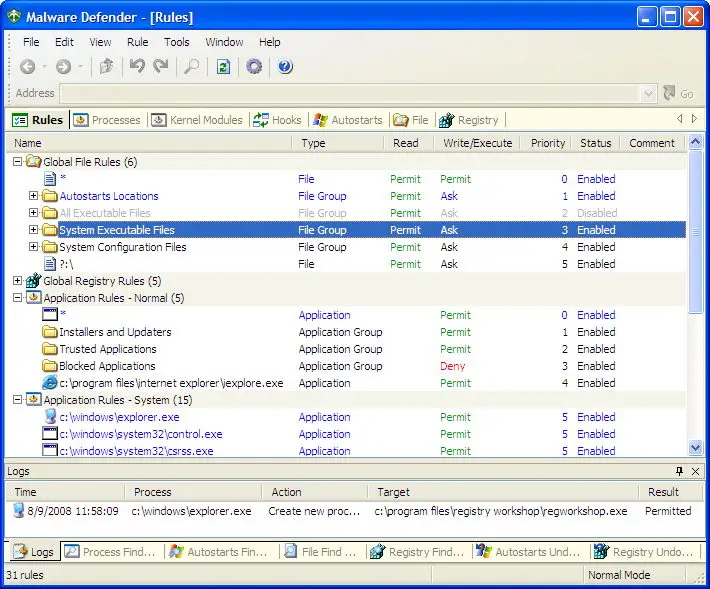Image resolution: width=710 pixels, height=589 pixels.
Task: Click the Refresh toolbar icon
Action: (223, 67)
